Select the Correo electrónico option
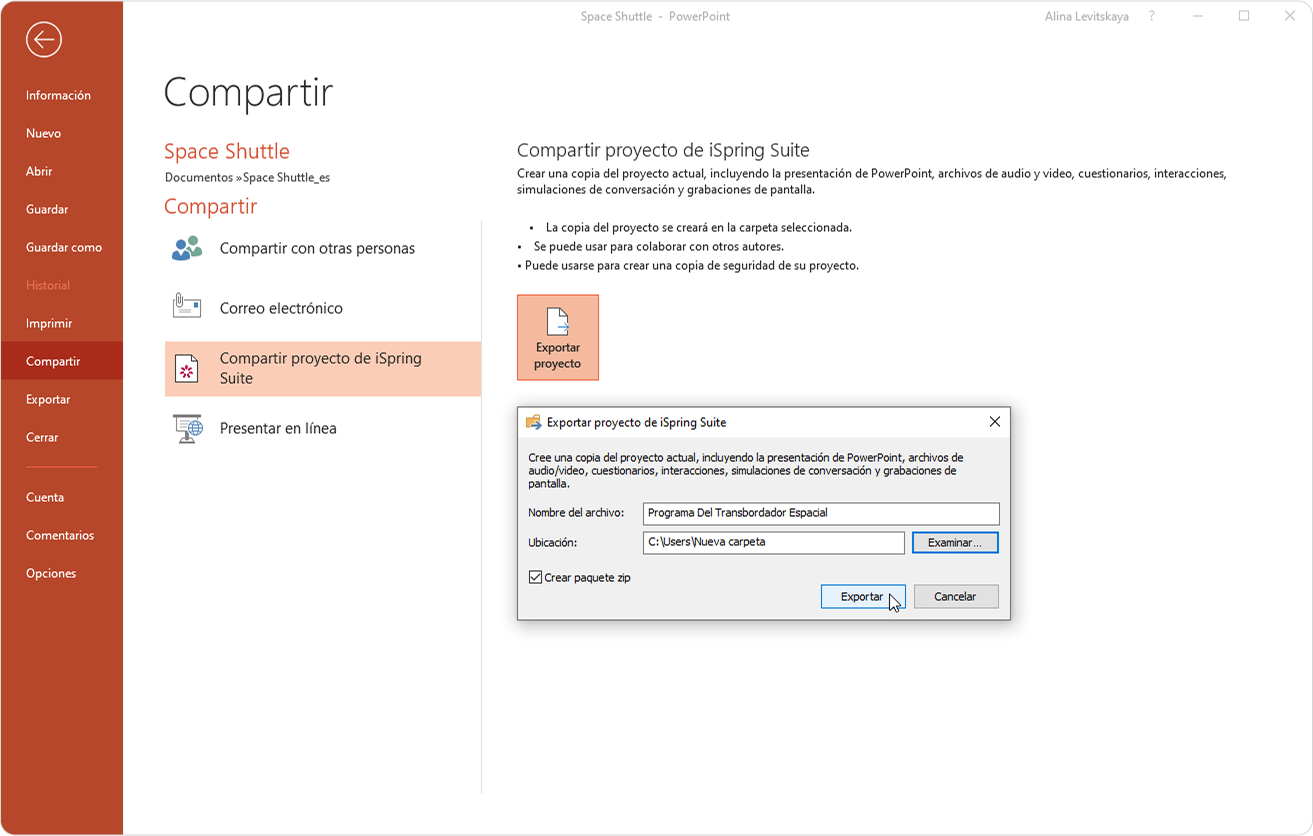Screen dimensions: 1313x836 tap(323, 308)
